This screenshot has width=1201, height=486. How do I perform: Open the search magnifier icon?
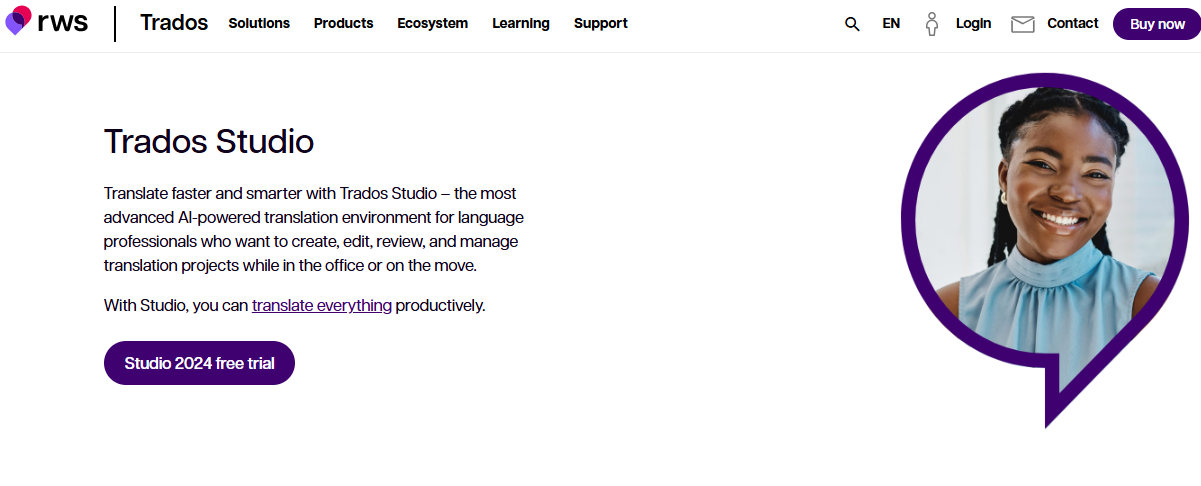click(852, 24)
